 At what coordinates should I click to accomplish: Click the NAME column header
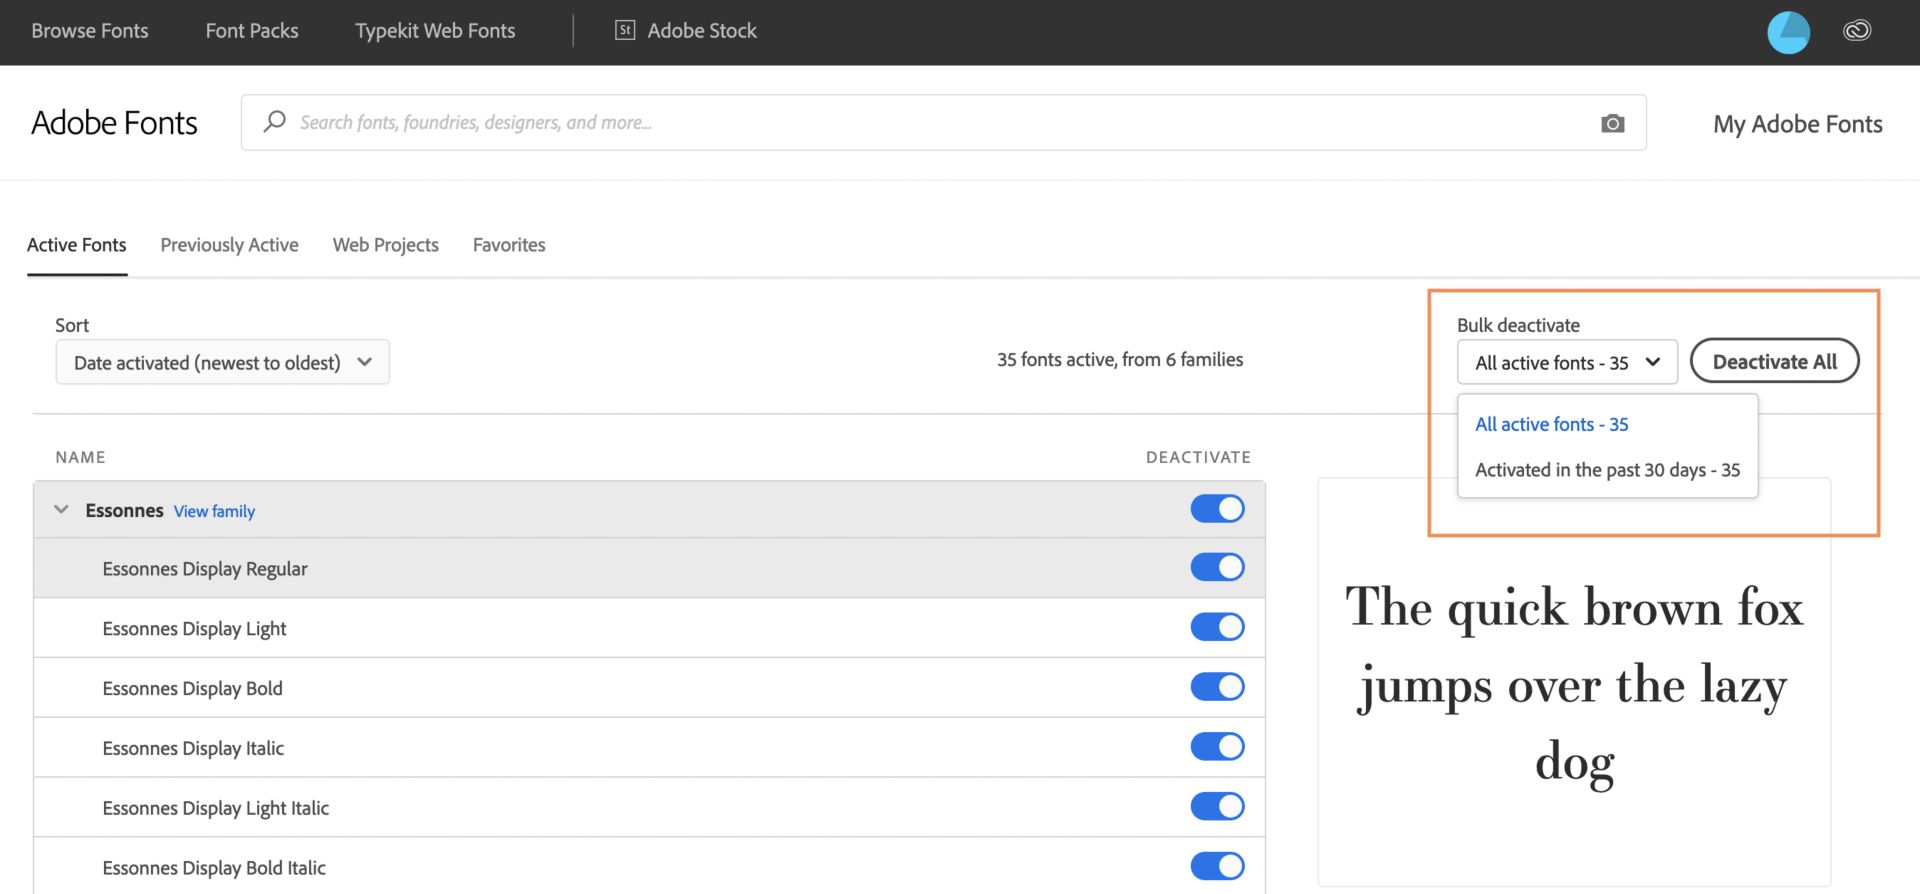(x=80, y=457)
